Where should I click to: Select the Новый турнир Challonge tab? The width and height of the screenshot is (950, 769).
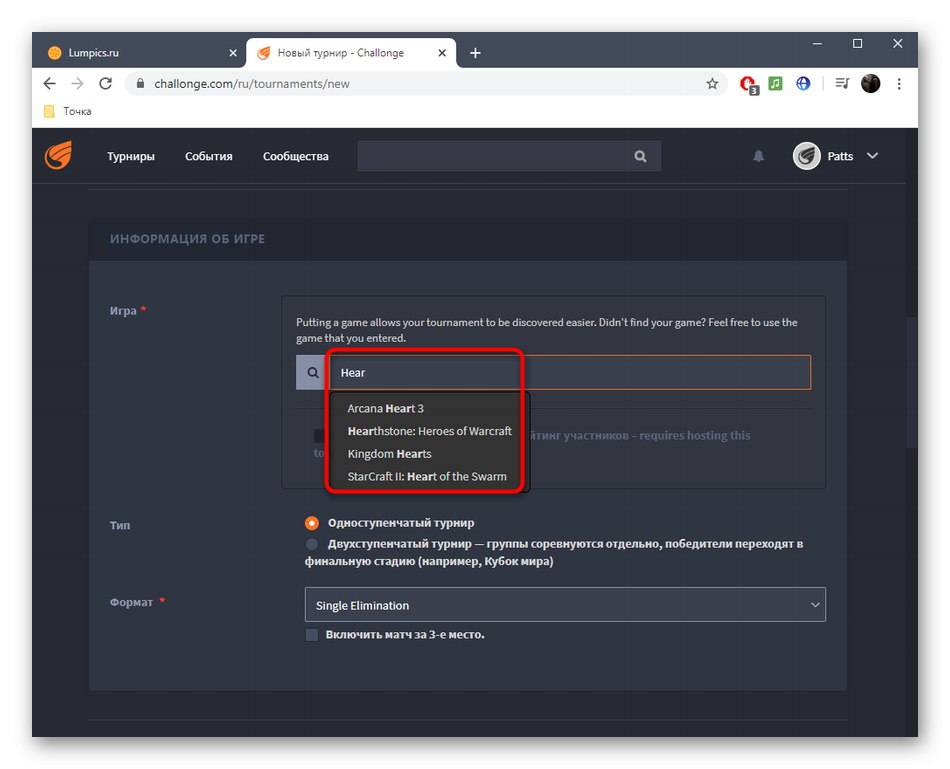(351, 53)
